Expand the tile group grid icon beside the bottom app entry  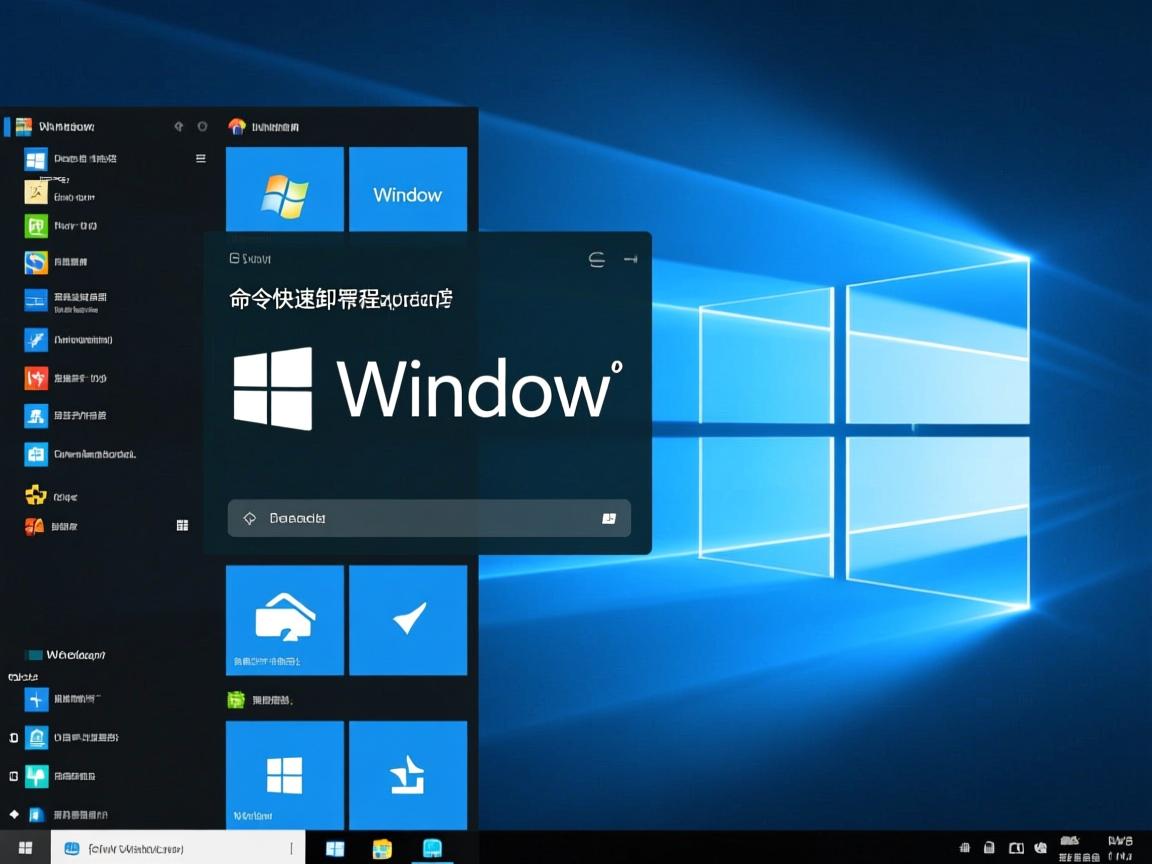(182, 526)
